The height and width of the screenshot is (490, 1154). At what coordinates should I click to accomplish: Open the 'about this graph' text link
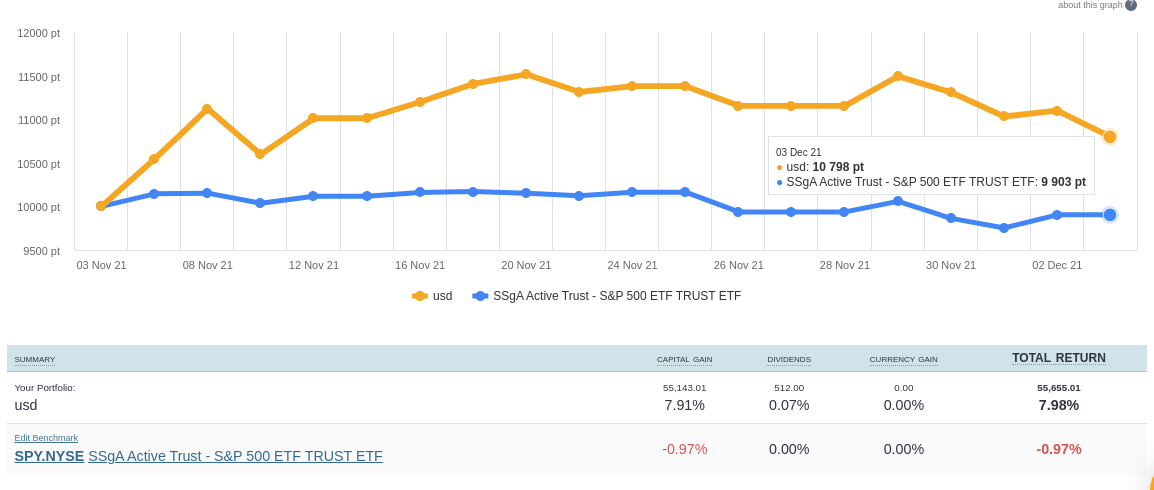point(1090,5)
